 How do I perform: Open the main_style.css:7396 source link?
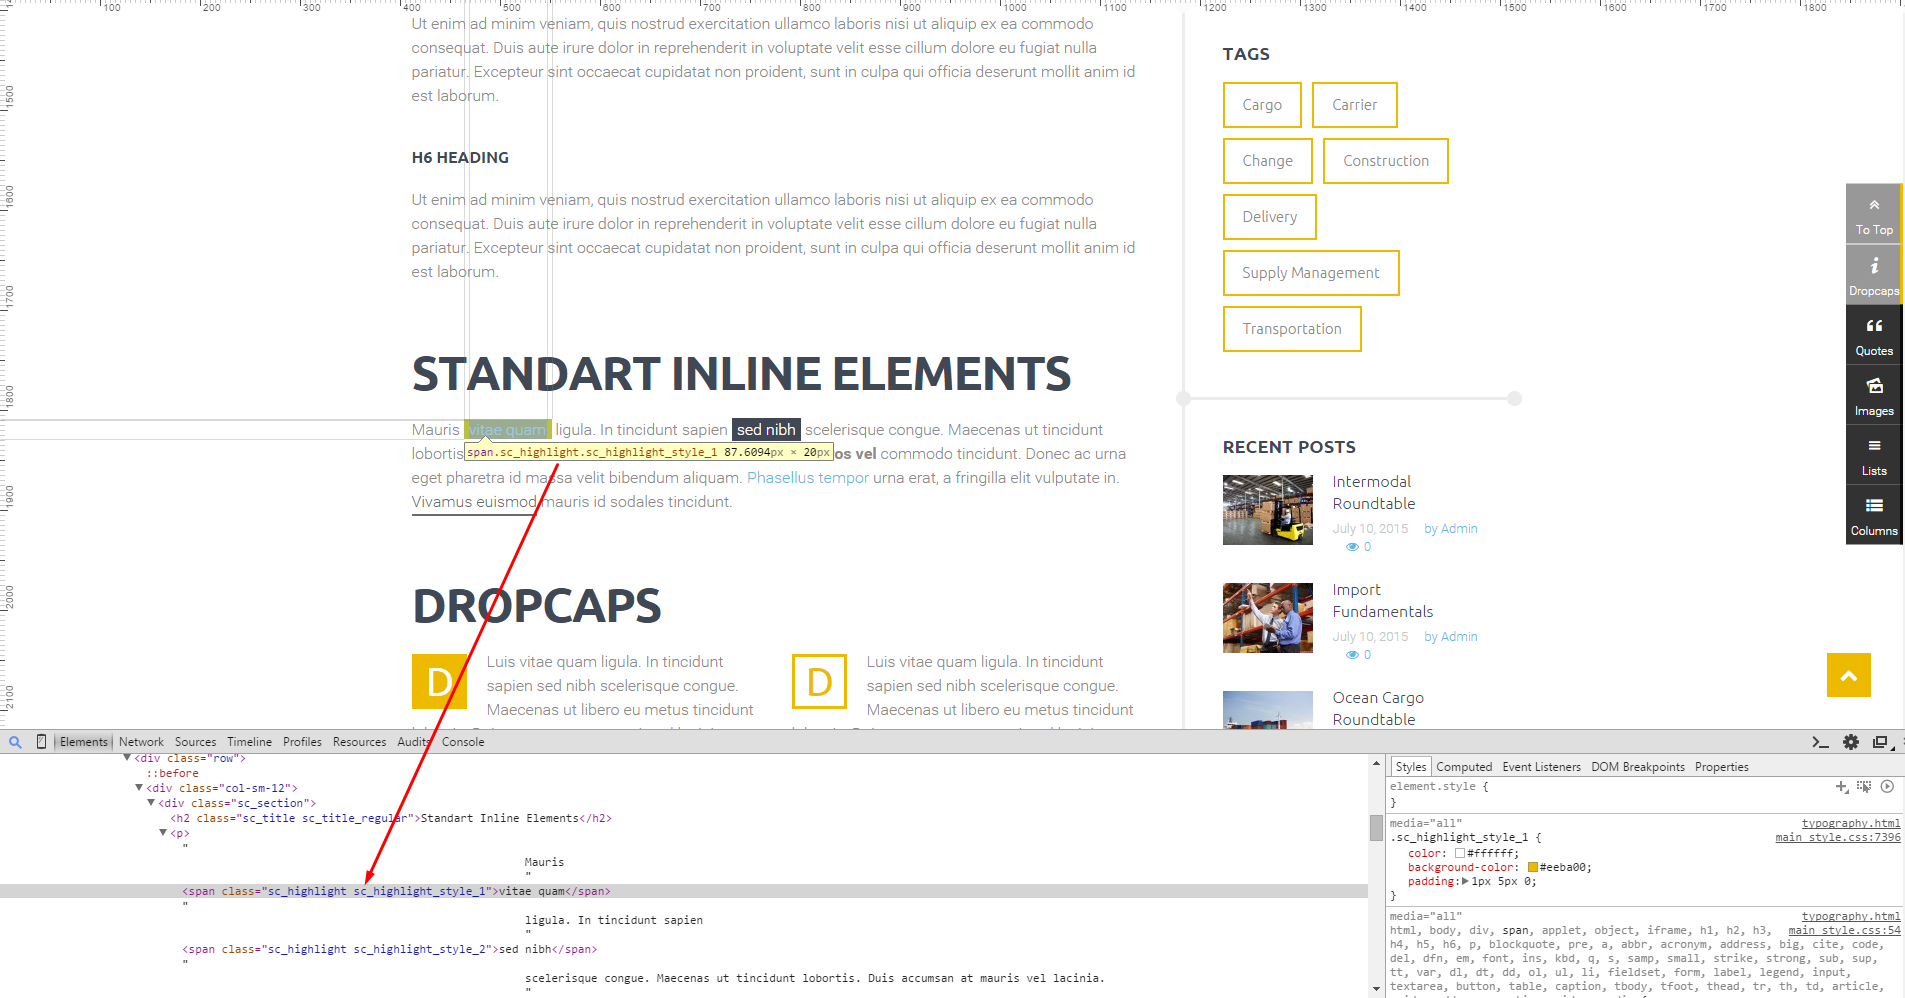[1837, 838]
